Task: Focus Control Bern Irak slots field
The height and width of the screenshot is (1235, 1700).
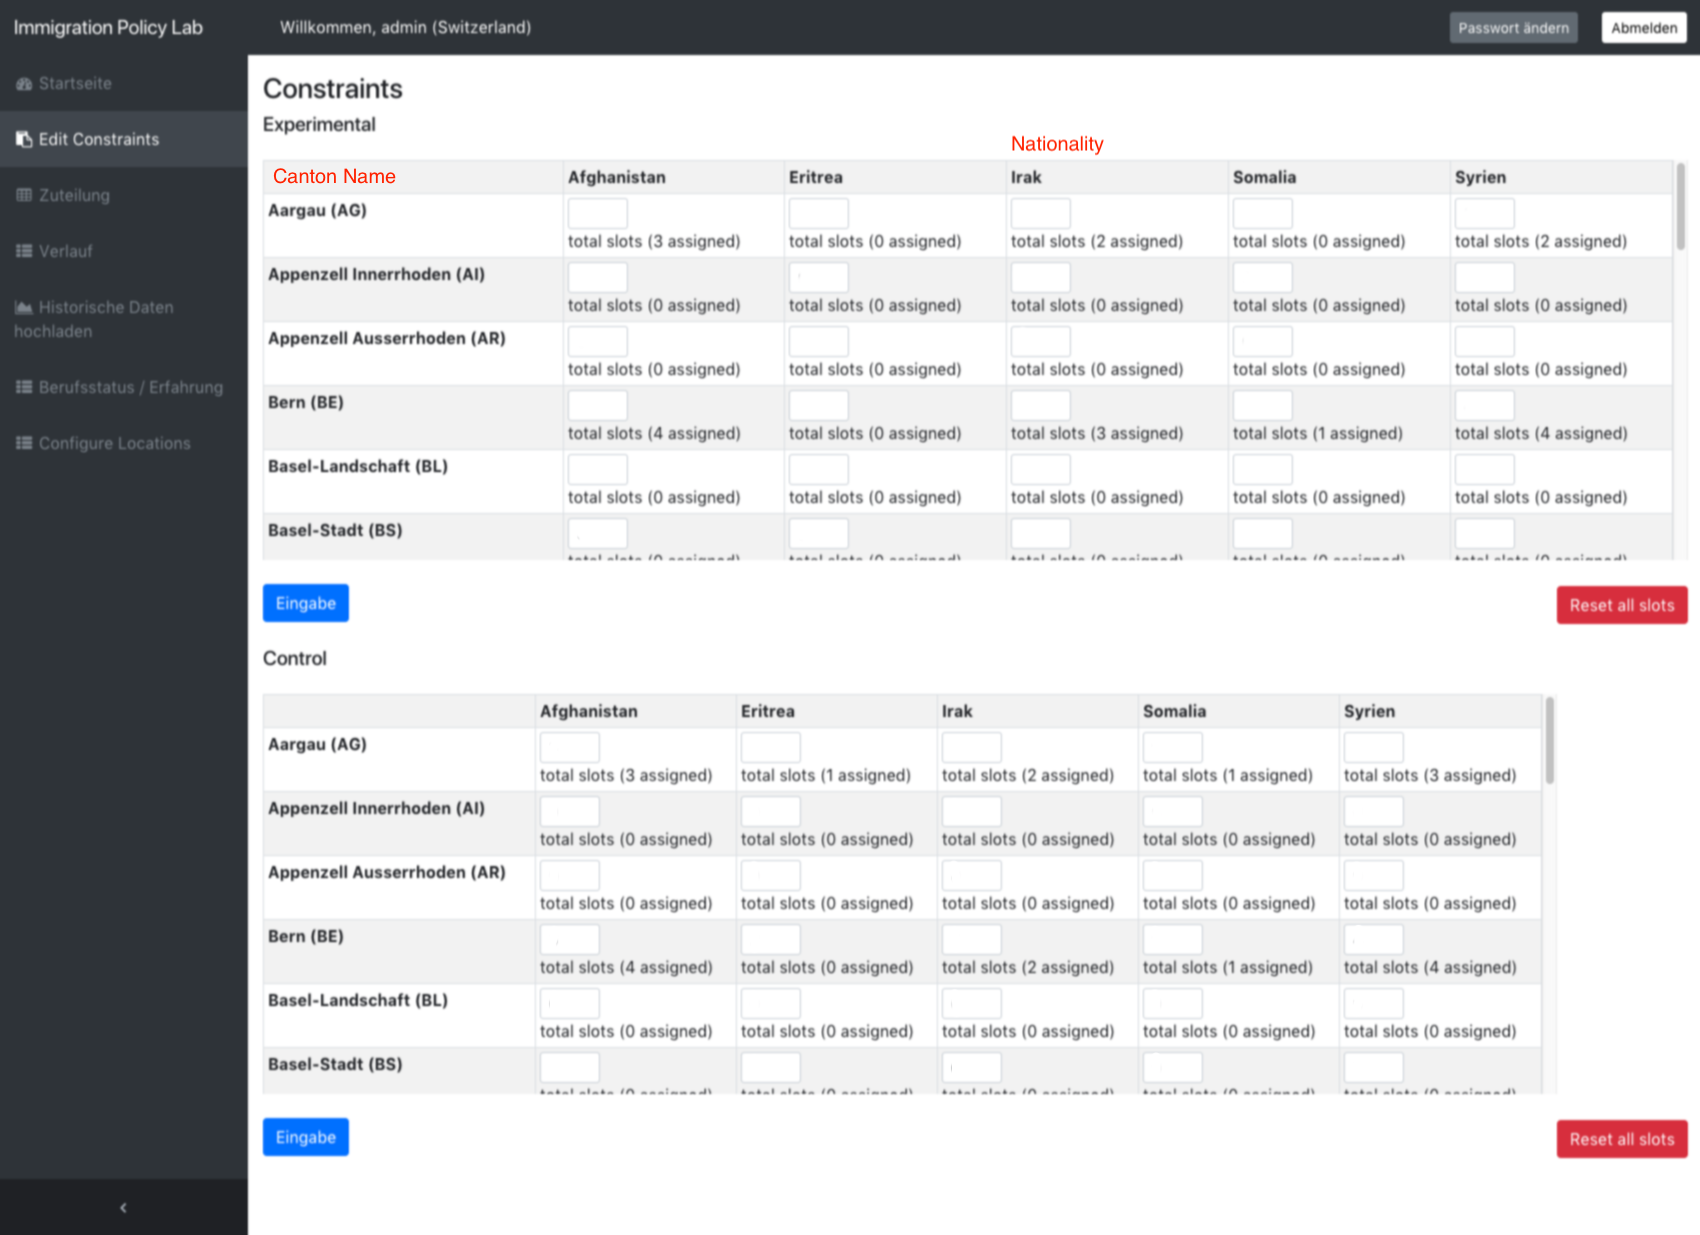Action: coord(971,939)
